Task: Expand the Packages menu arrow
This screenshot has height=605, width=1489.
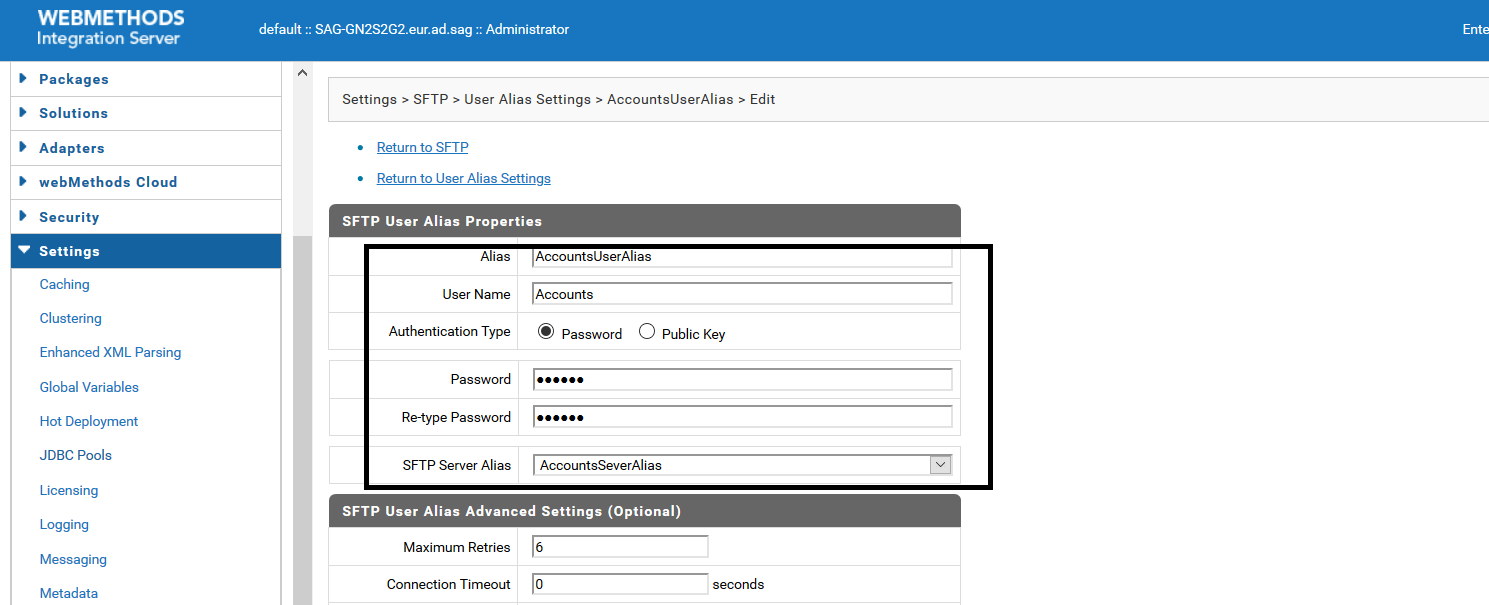Action: (x=23, y=79)
